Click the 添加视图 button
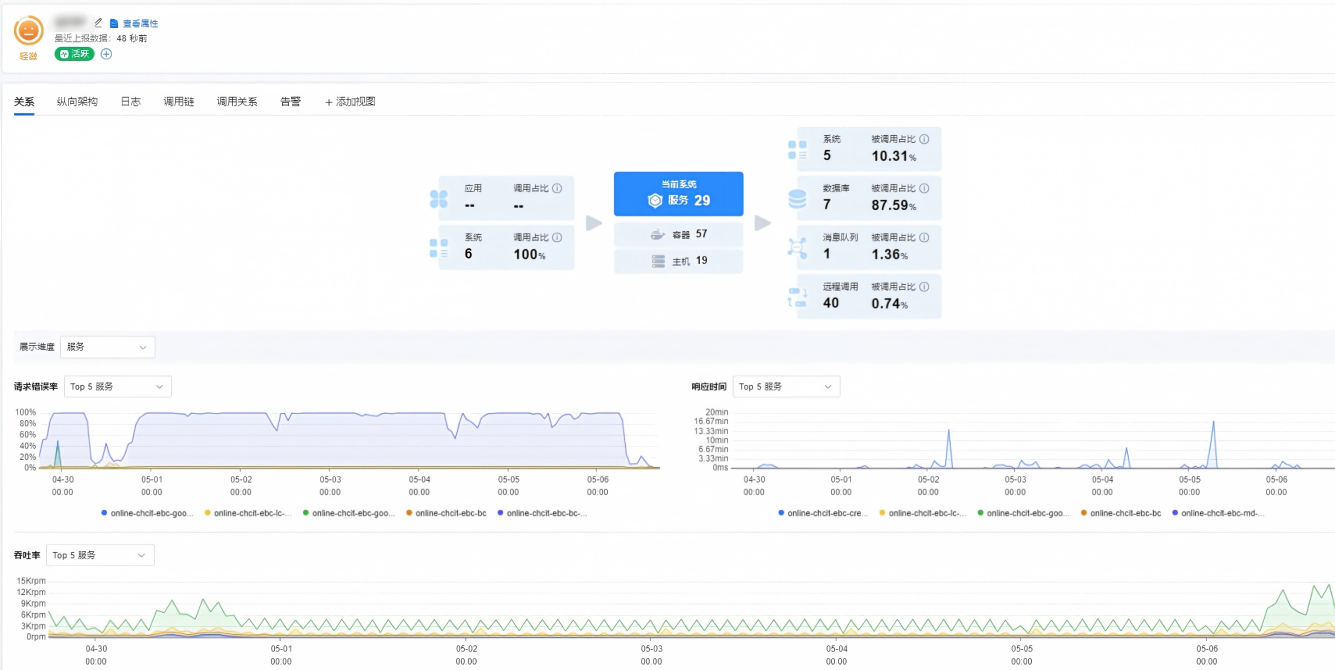Viewport: 1335px width, 670px height. (x=350, y=102)
